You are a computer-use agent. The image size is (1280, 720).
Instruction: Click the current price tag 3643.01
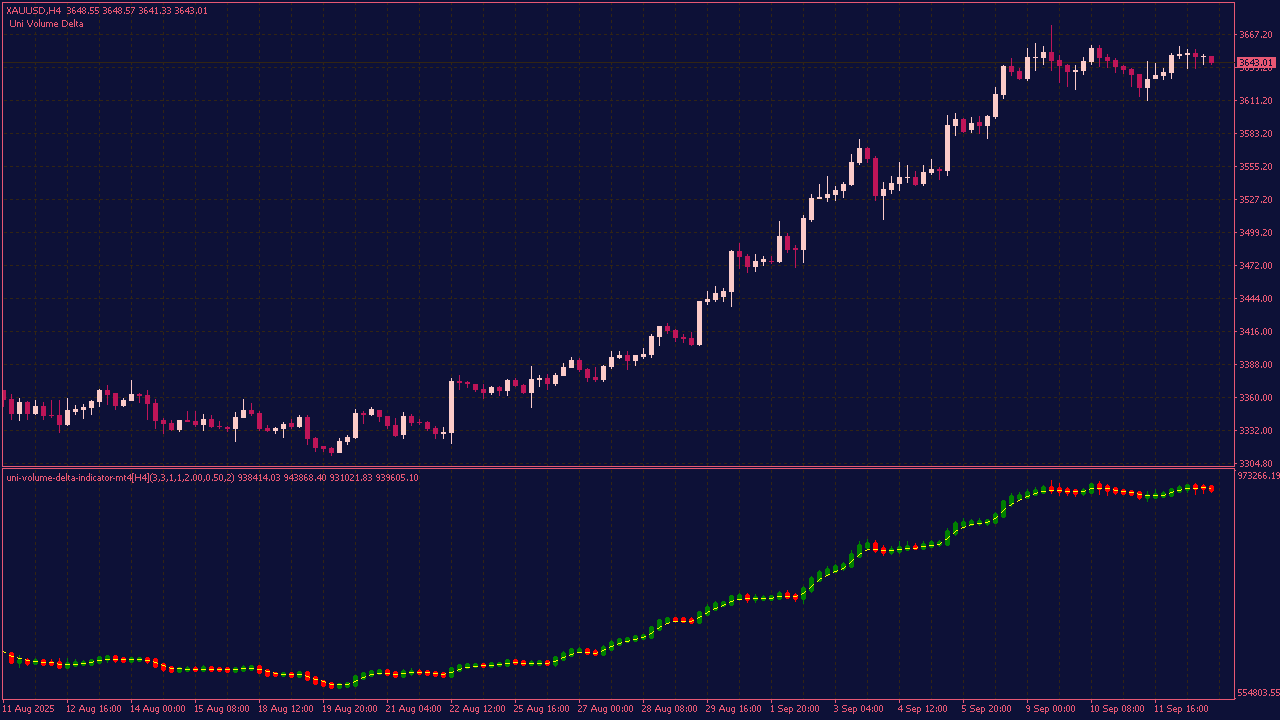[1256, 63]
